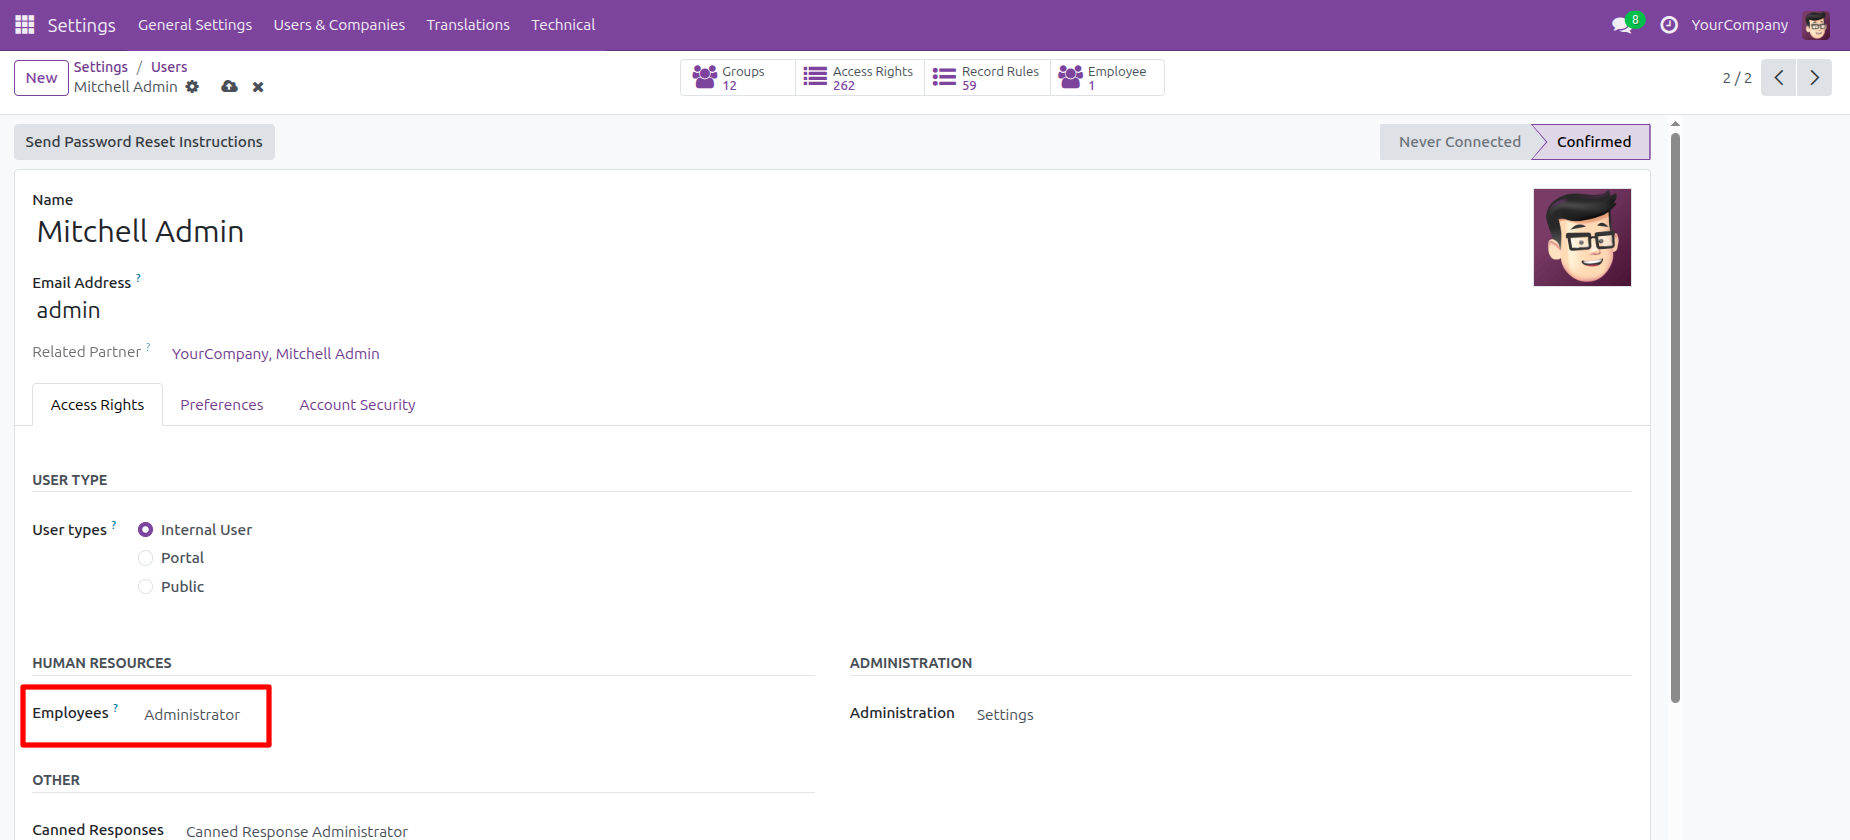Switch to the Preferences tab

pyautogui.click(x=221, y=405)
